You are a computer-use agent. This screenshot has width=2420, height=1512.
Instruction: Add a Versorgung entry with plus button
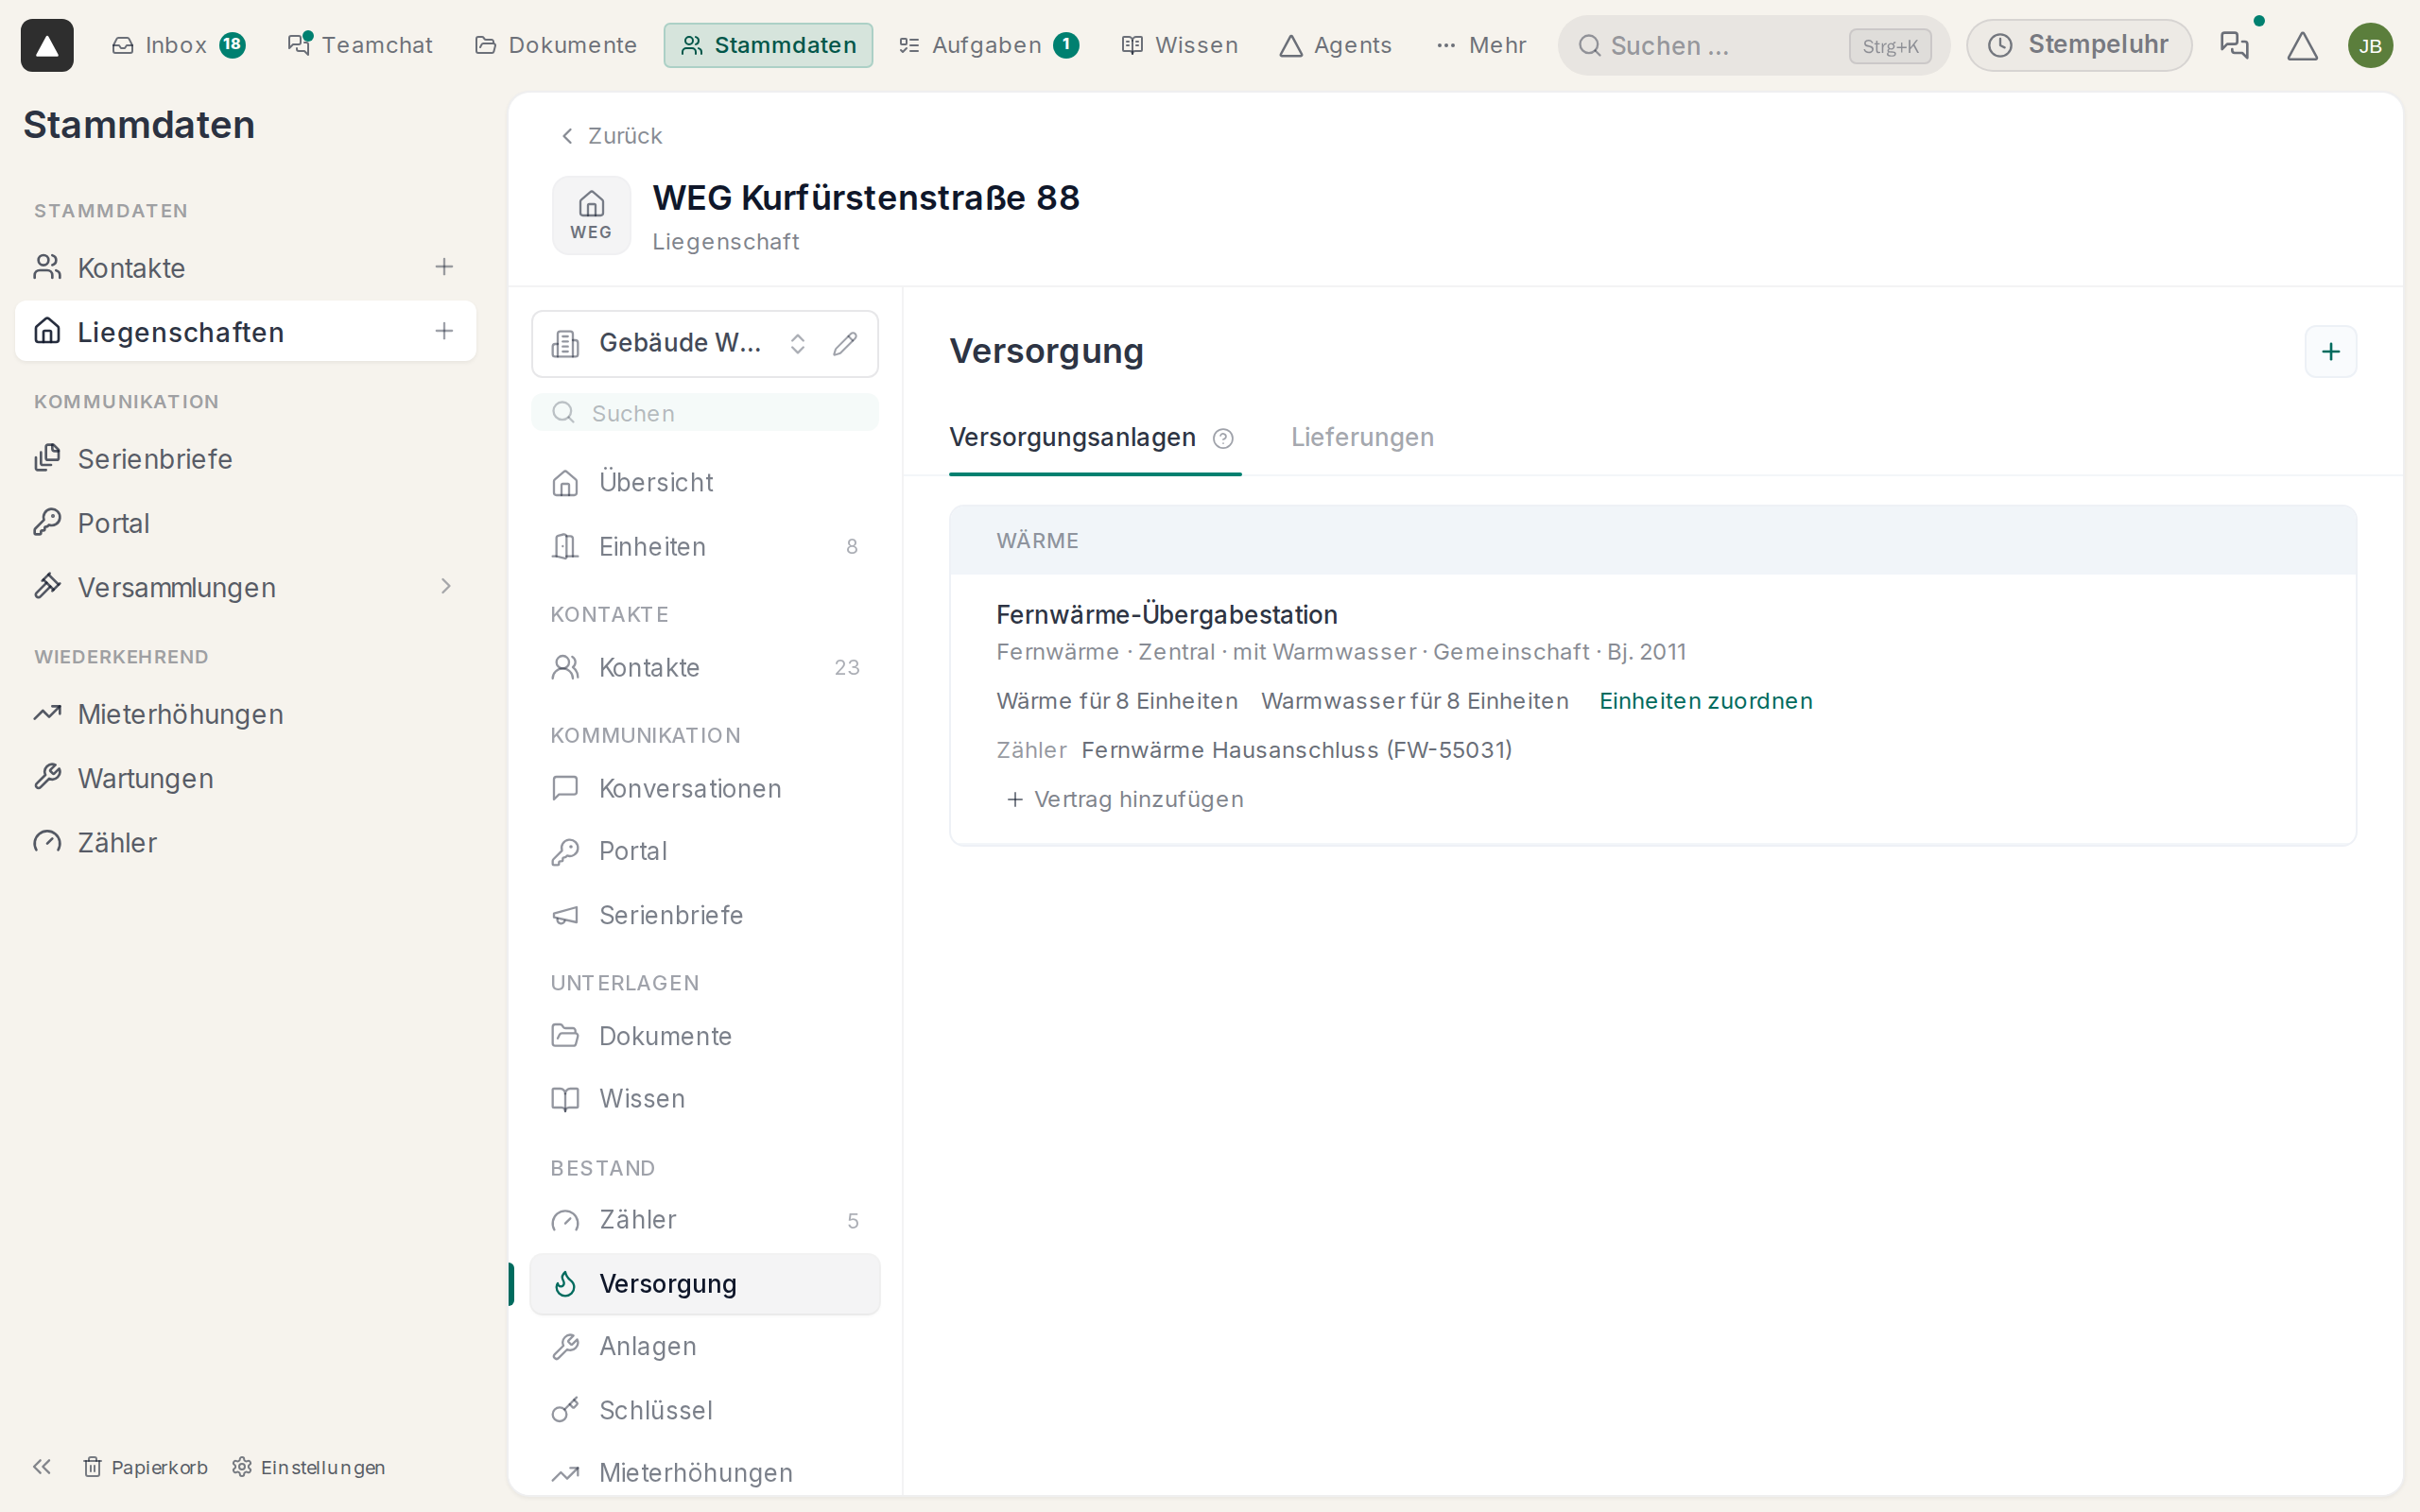coord(2330,352)
